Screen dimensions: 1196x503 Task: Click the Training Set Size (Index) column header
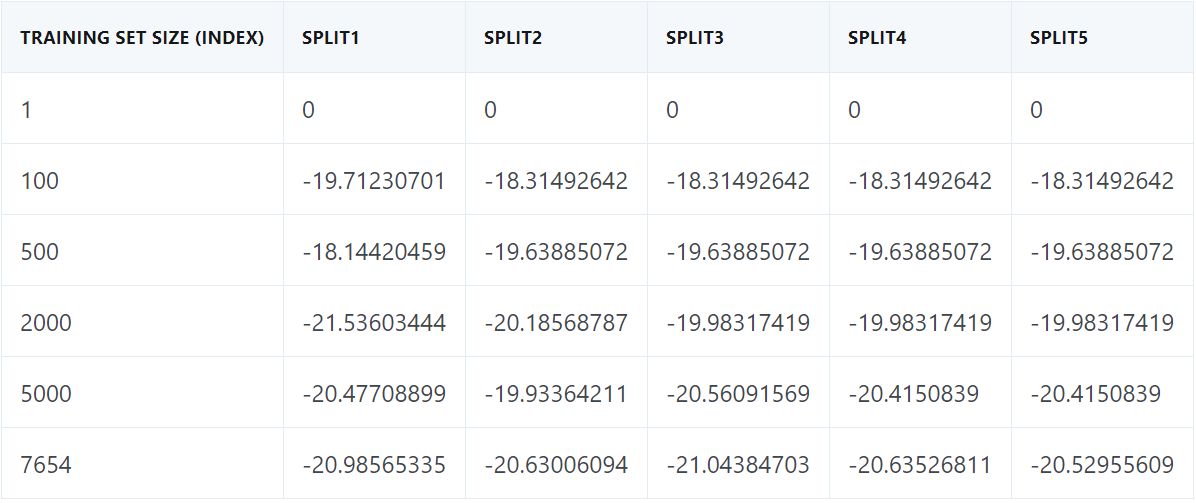[142, 38]
